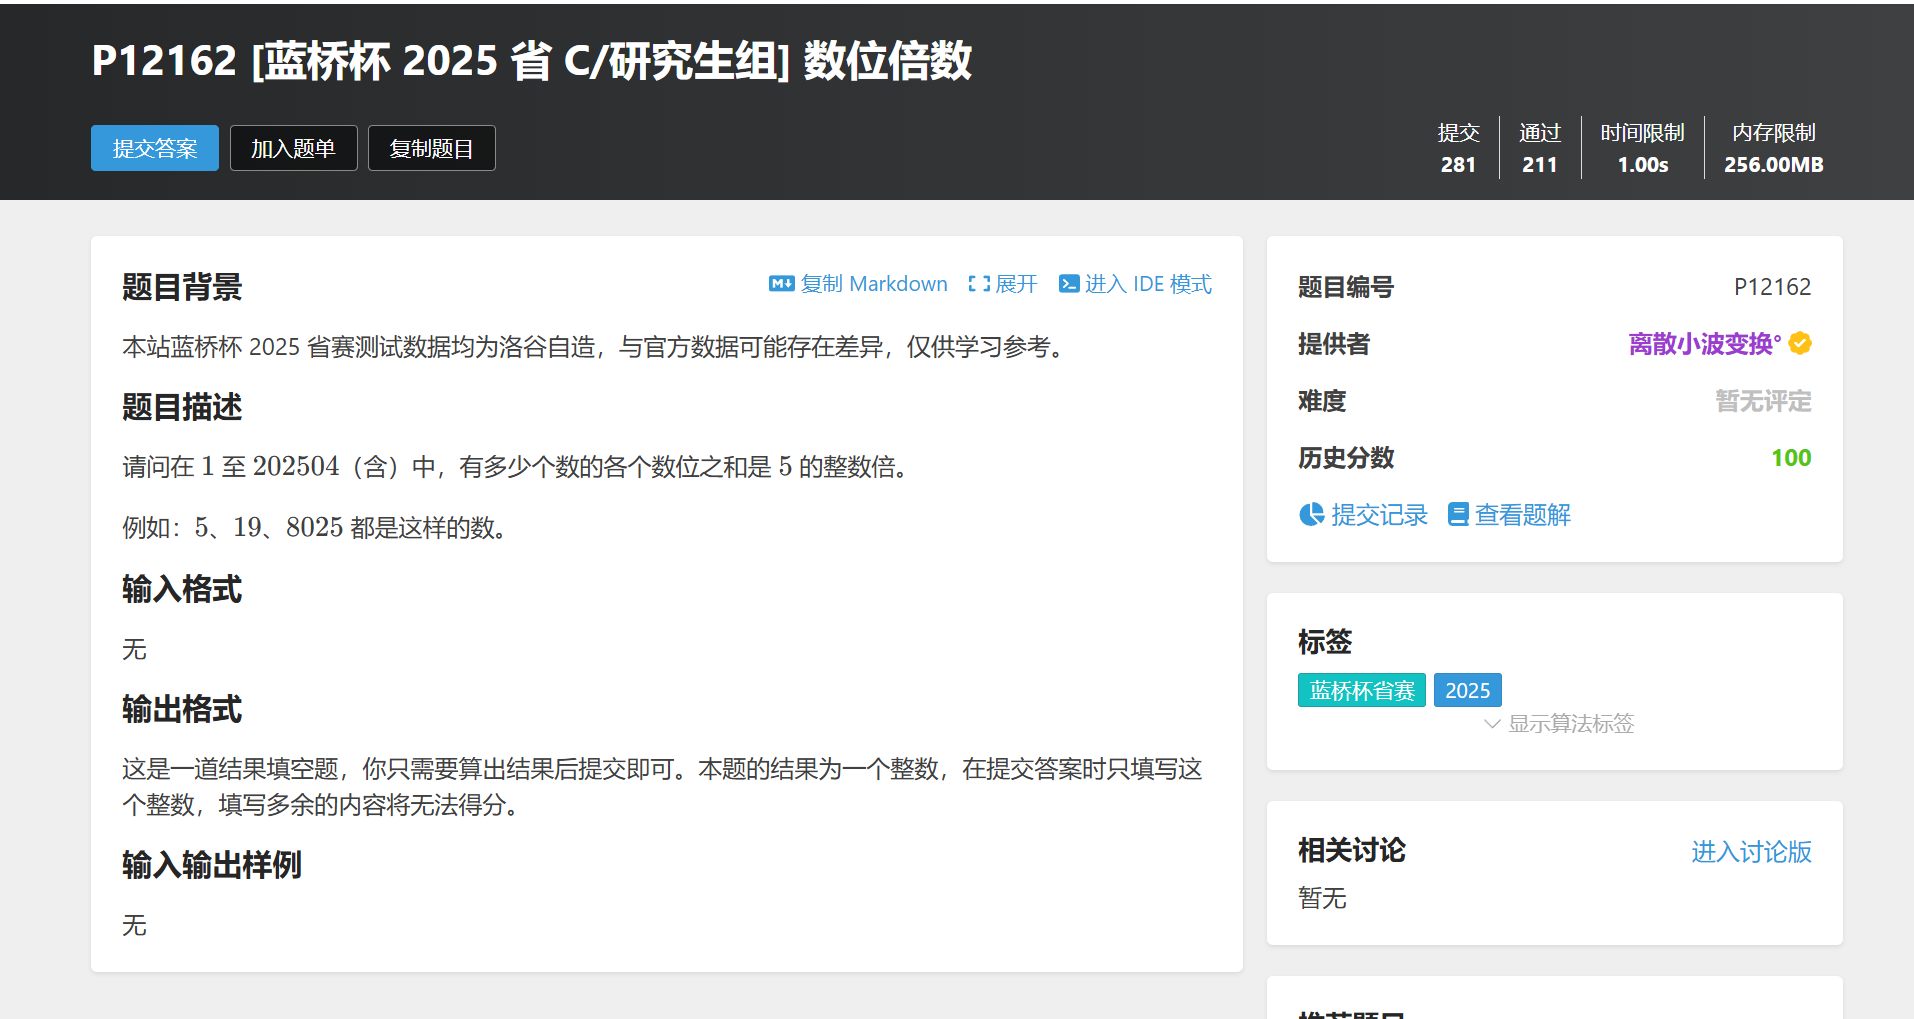Click difficulty value 暂无评定

(x=1763, y=401)
